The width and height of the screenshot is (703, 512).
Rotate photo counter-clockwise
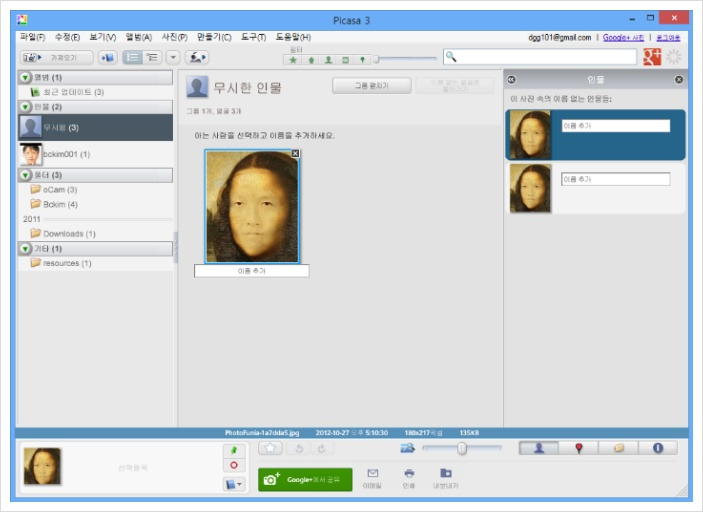tap(299, 448)
